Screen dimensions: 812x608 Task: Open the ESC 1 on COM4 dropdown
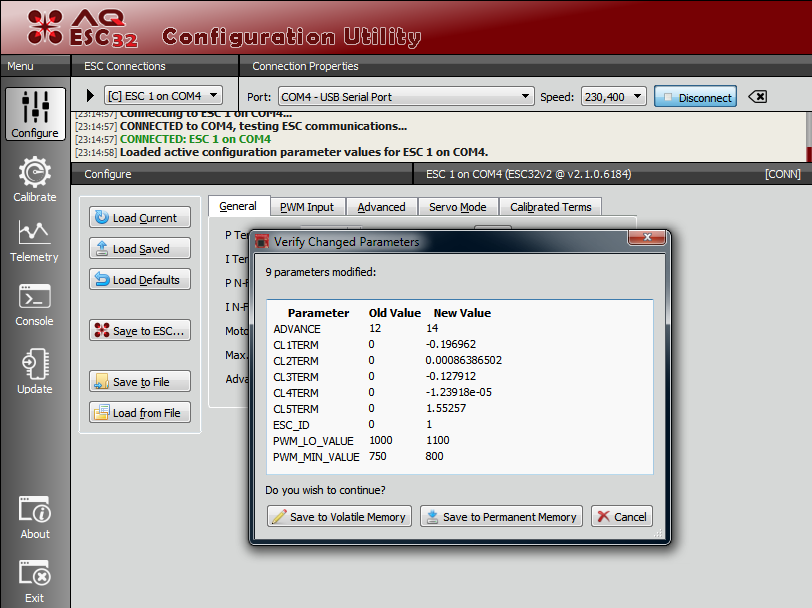164,96
